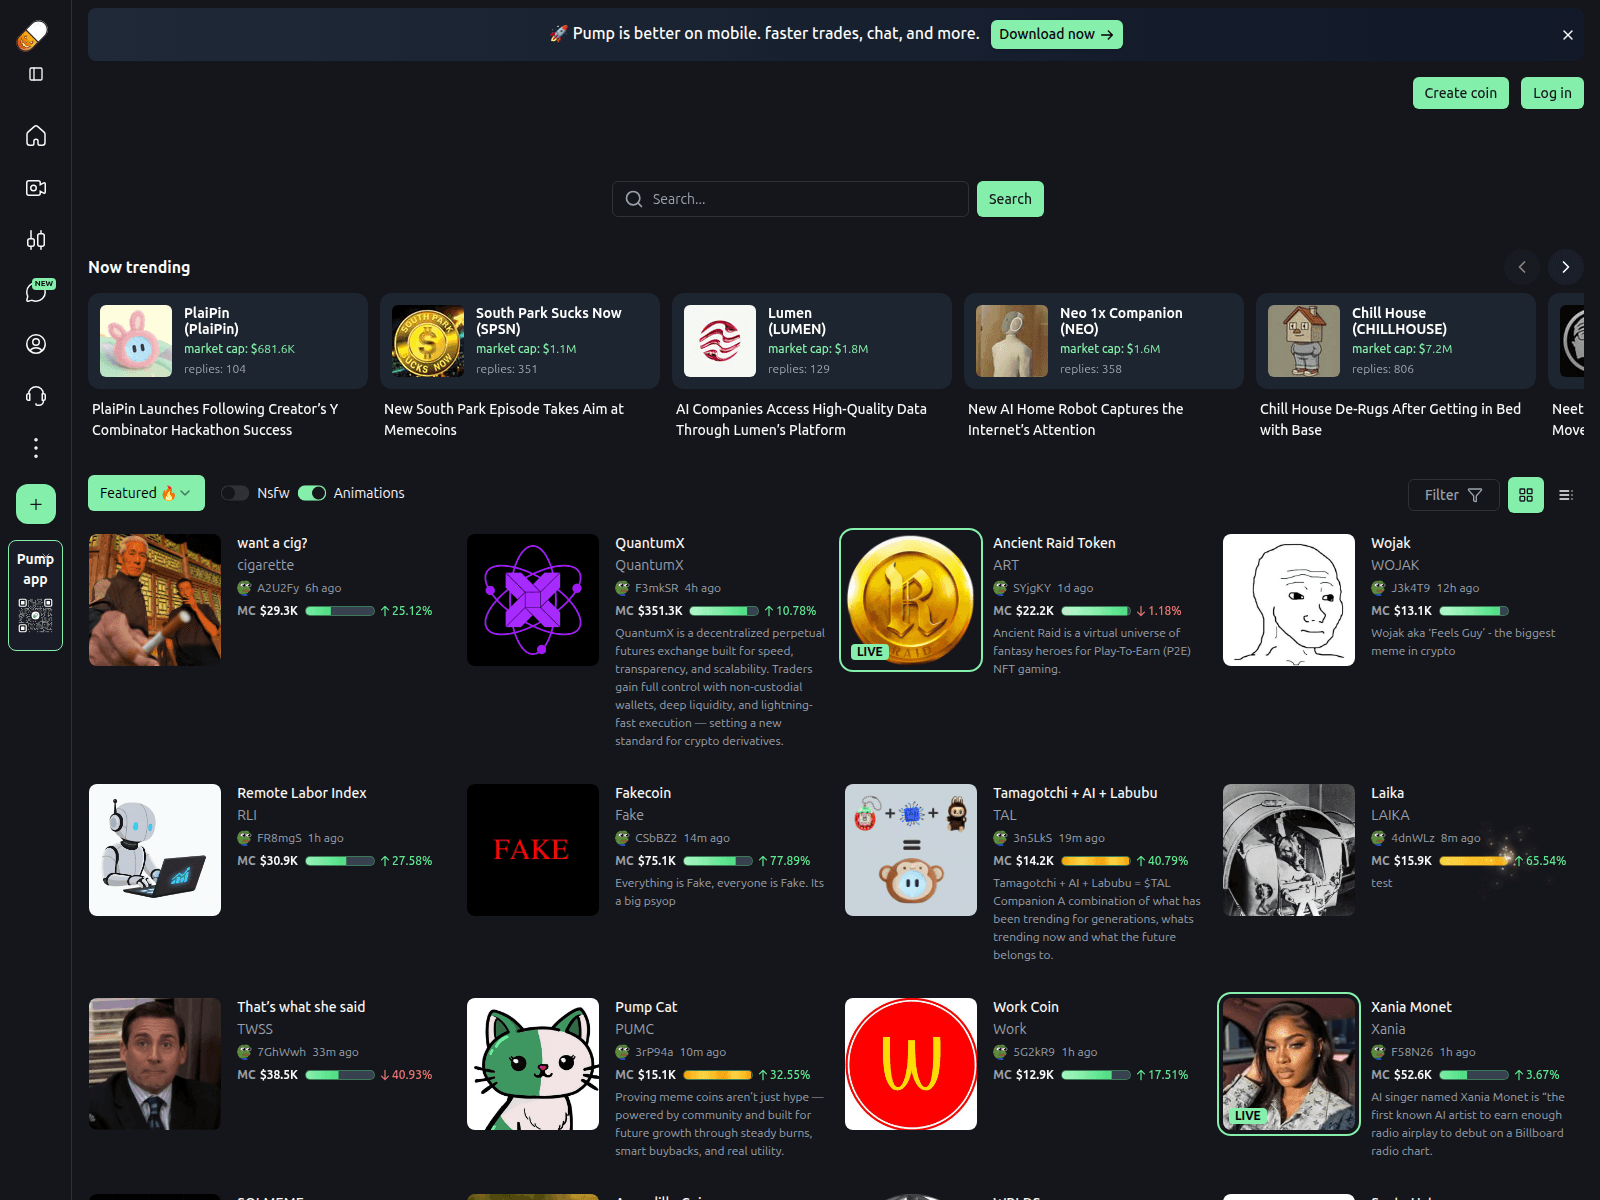Open South Park Sucks Now trending card
Viewport: 1600px width, 1200px height.
(x=520, y=341)
